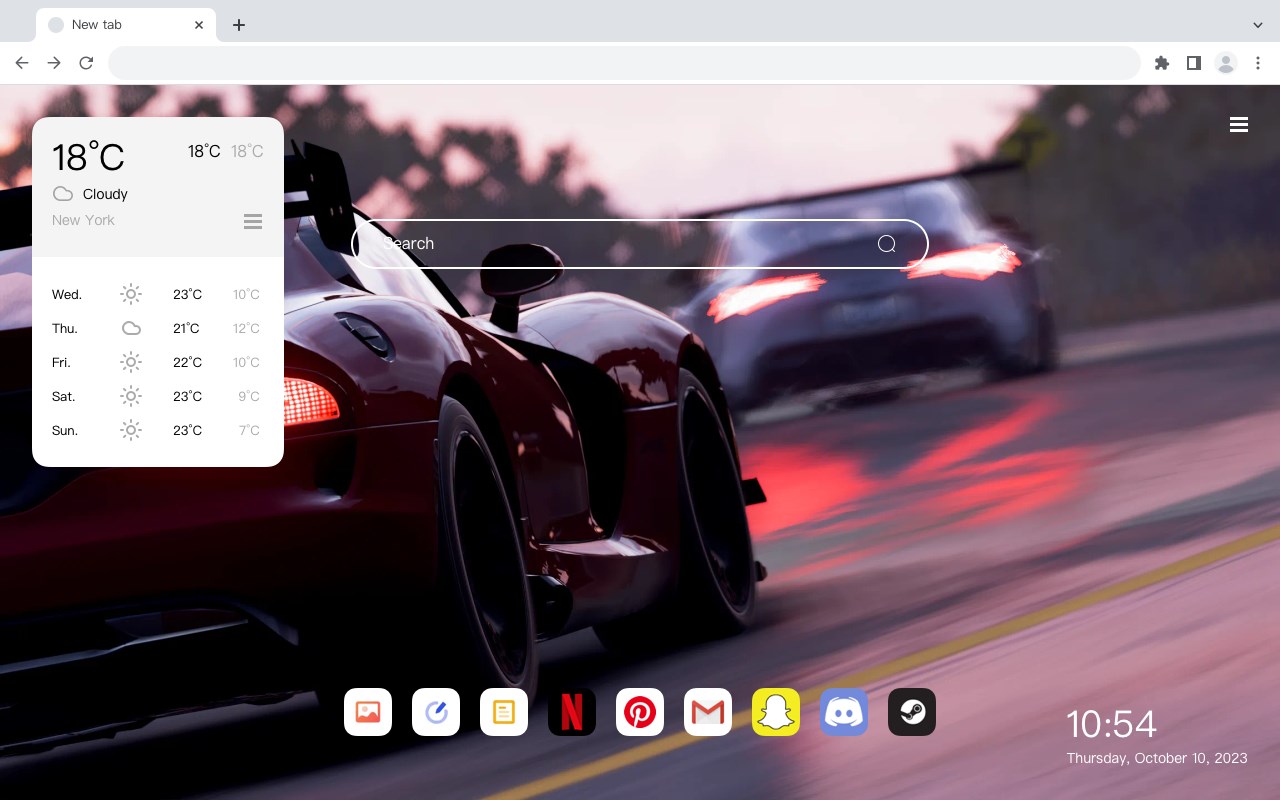Select the Fri. forecast day label

coord(61,362)
